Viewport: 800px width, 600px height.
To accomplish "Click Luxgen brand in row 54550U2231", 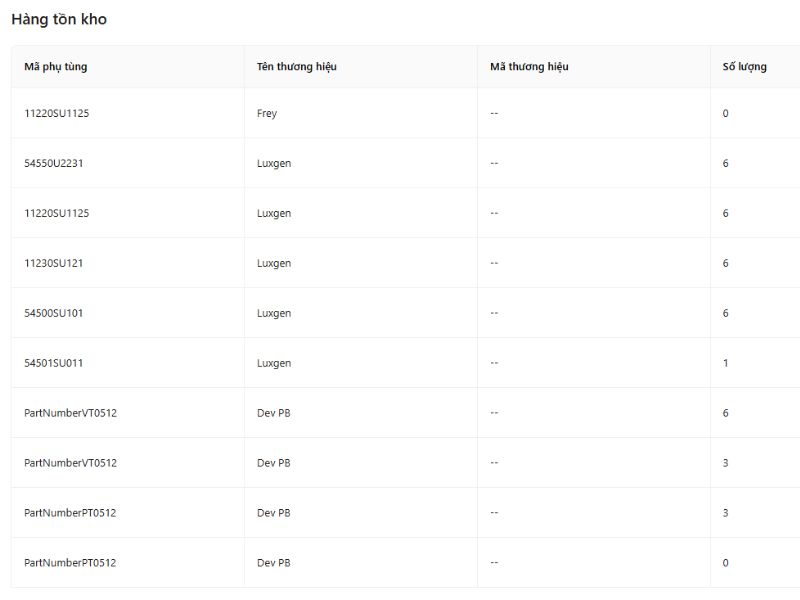I will (x=274, y=163).
